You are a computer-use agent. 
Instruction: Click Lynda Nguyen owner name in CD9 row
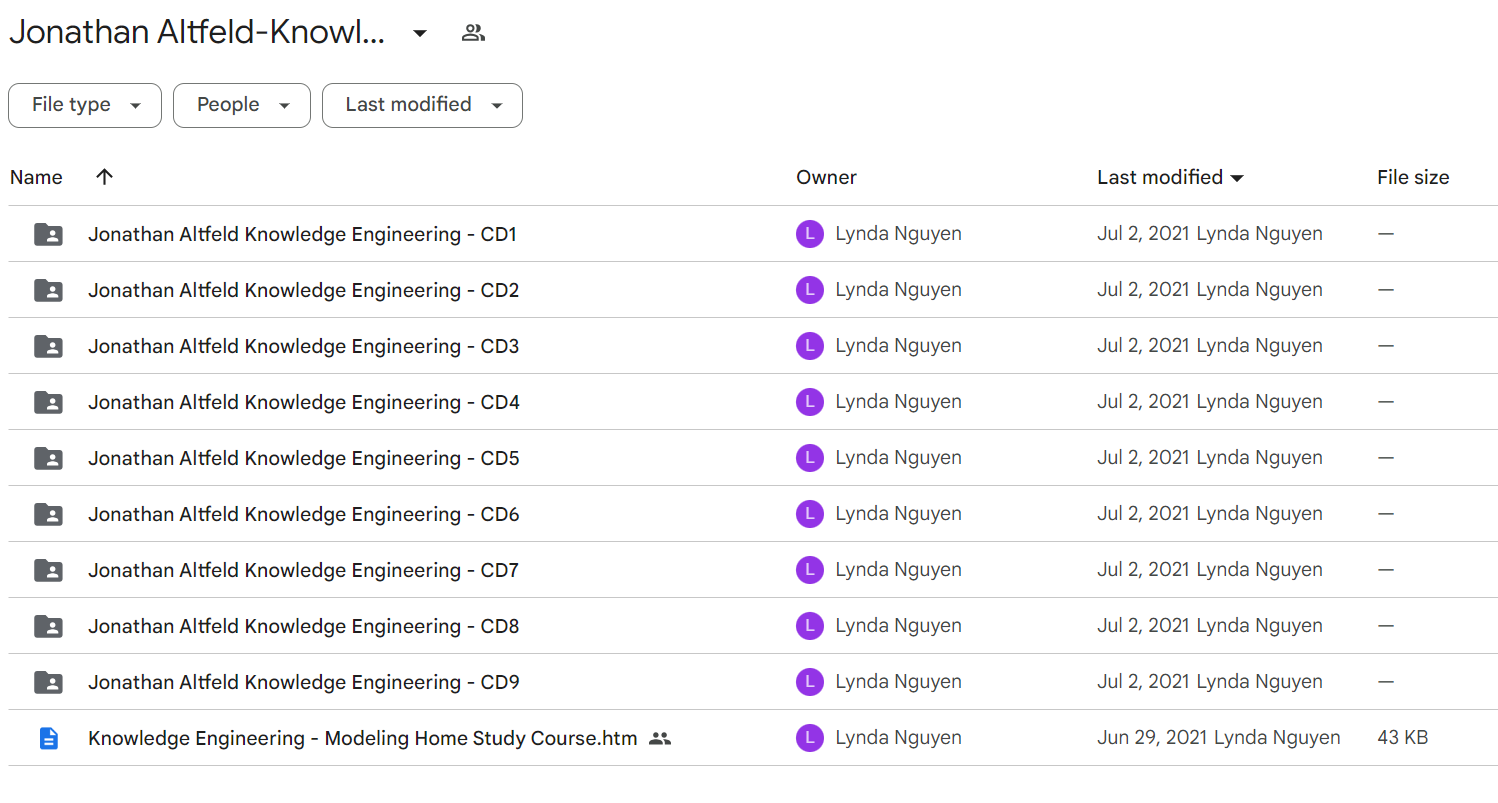898,682
